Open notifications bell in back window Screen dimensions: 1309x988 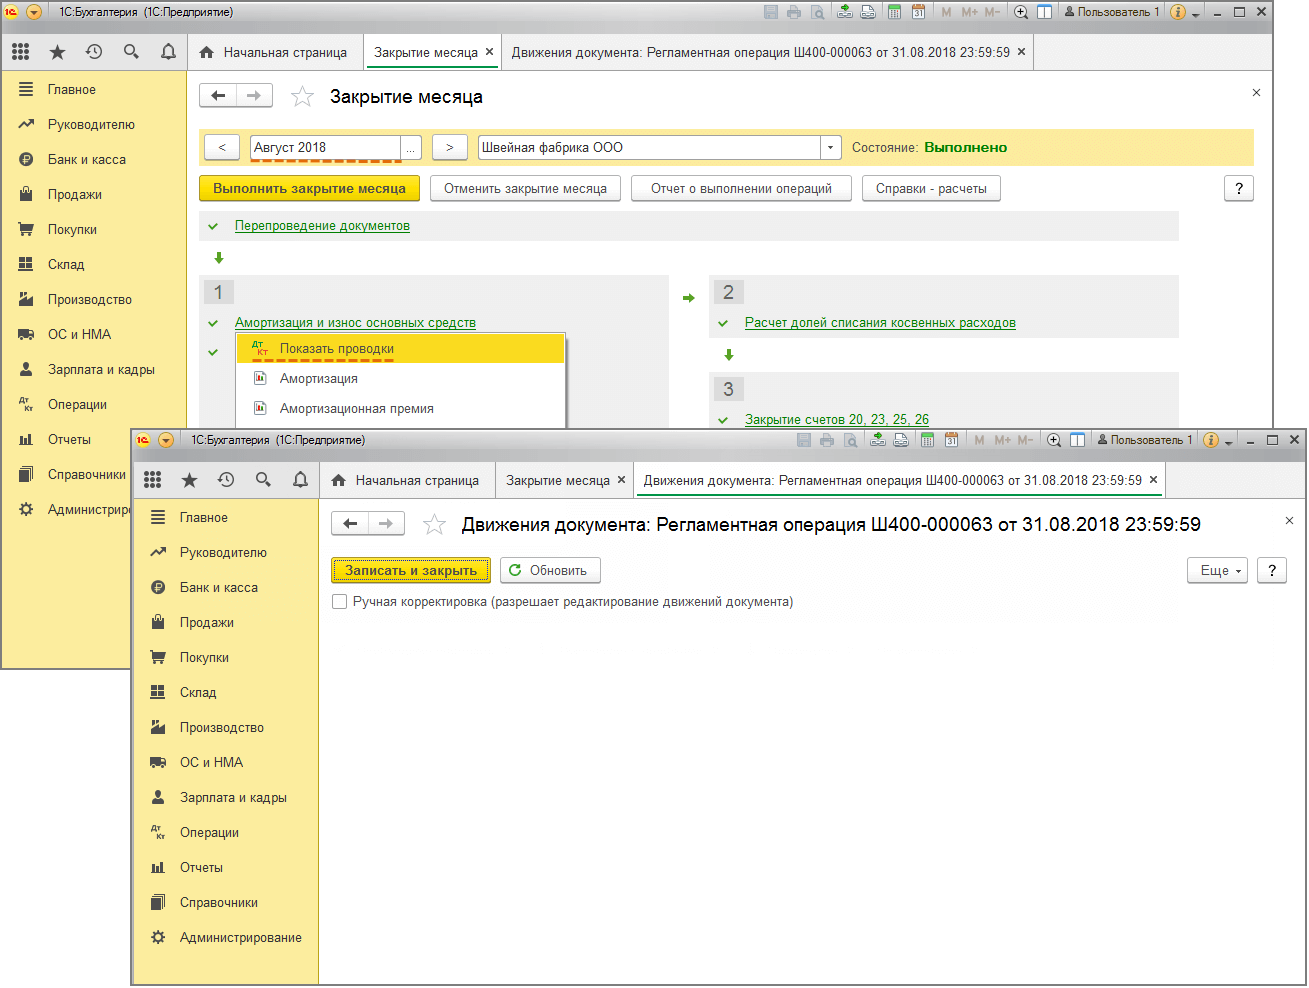point(168,52)
